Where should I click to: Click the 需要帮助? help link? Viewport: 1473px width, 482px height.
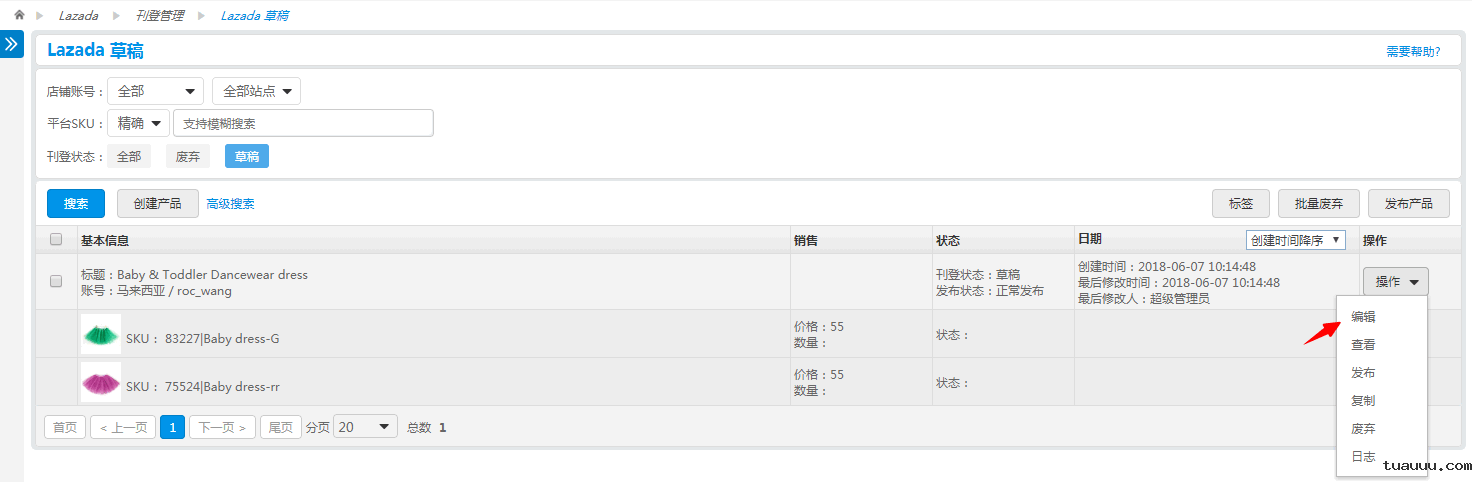pos(1413,52)
